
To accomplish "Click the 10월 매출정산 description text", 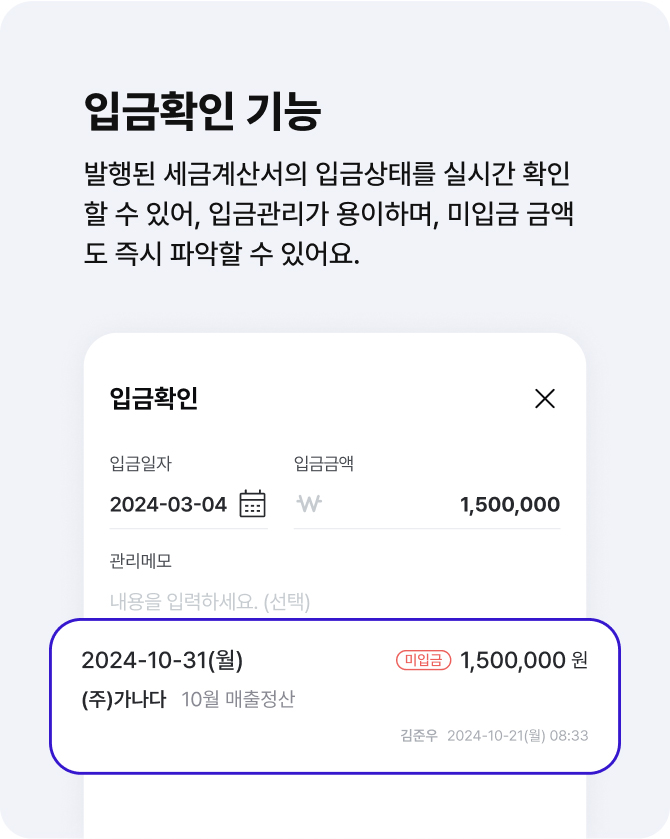I will [x=238, y=699].
